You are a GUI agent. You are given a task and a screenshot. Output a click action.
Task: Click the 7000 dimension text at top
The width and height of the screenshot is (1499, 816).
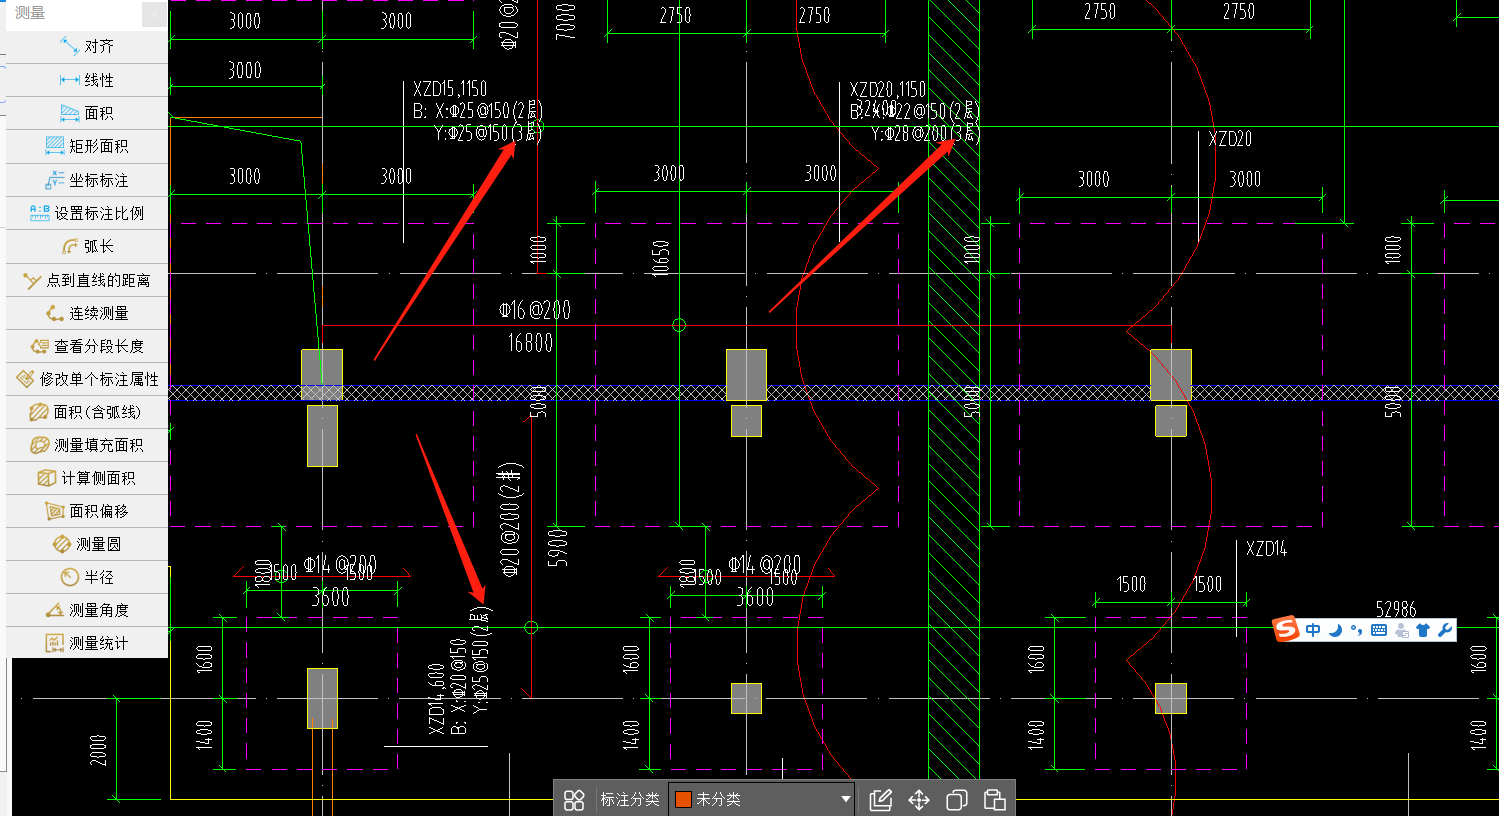tap(566, 21)
